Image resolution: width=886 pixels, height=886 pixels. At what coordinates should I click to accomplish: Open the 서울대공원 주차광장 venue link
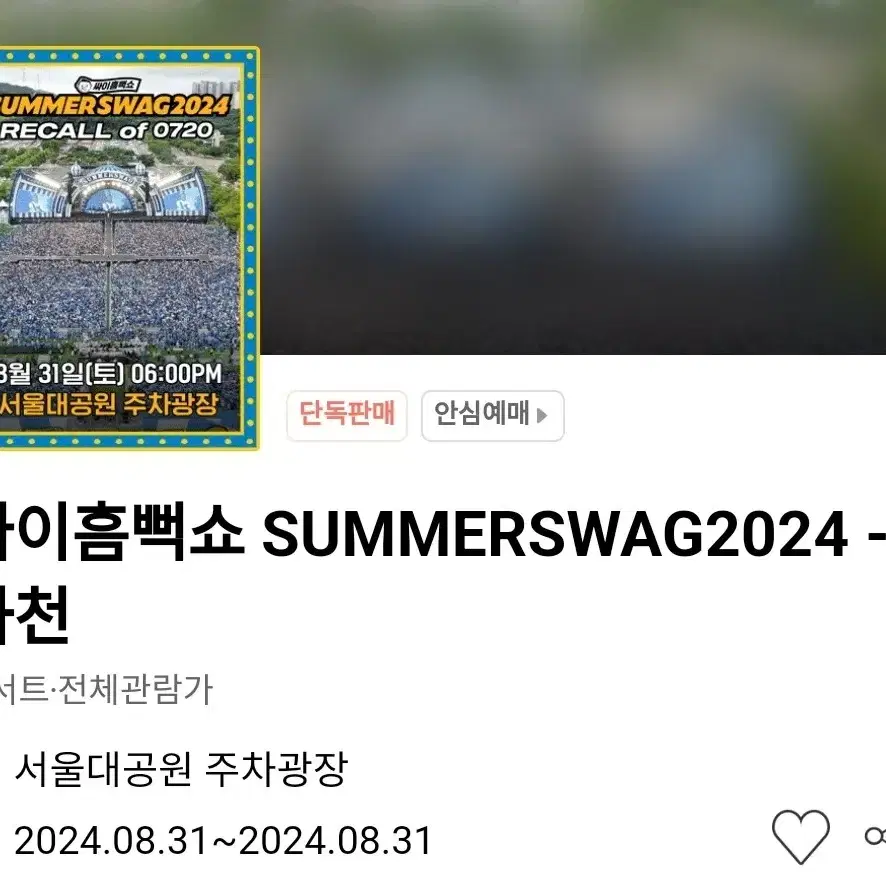coord(181,768)
